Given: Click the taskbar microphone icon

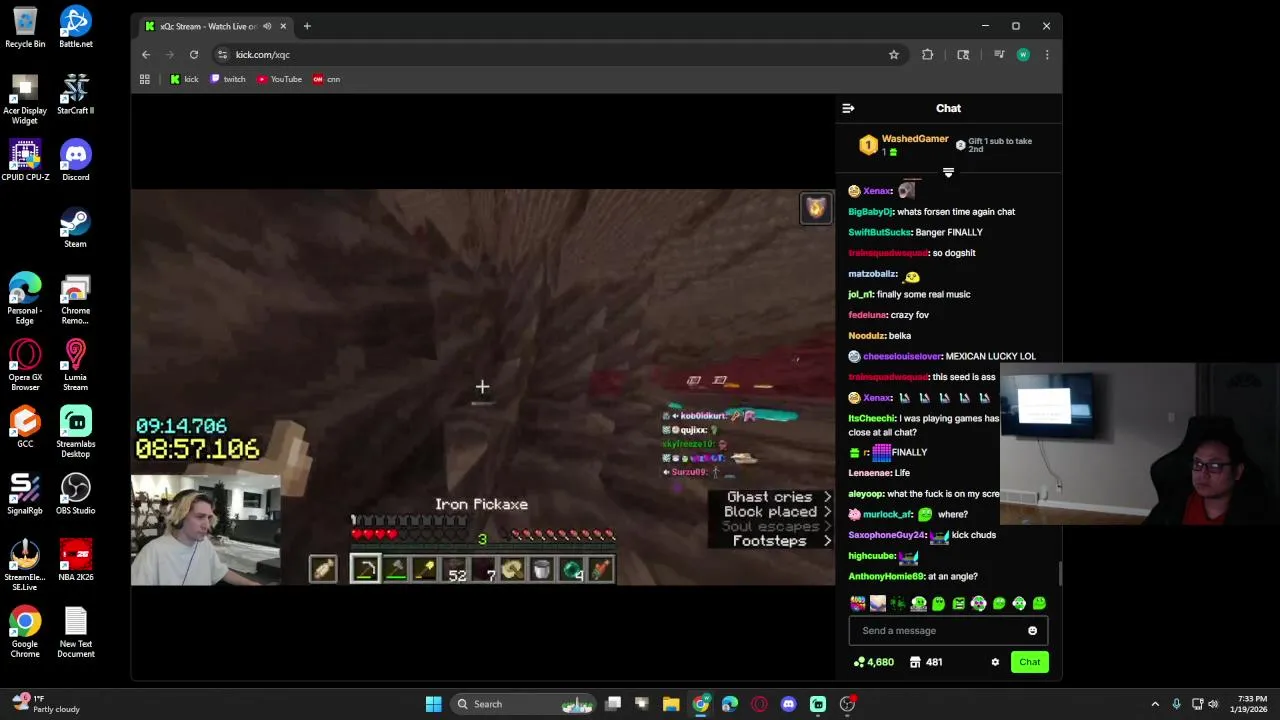Looking at the screenshot, I should point(1176,704).
